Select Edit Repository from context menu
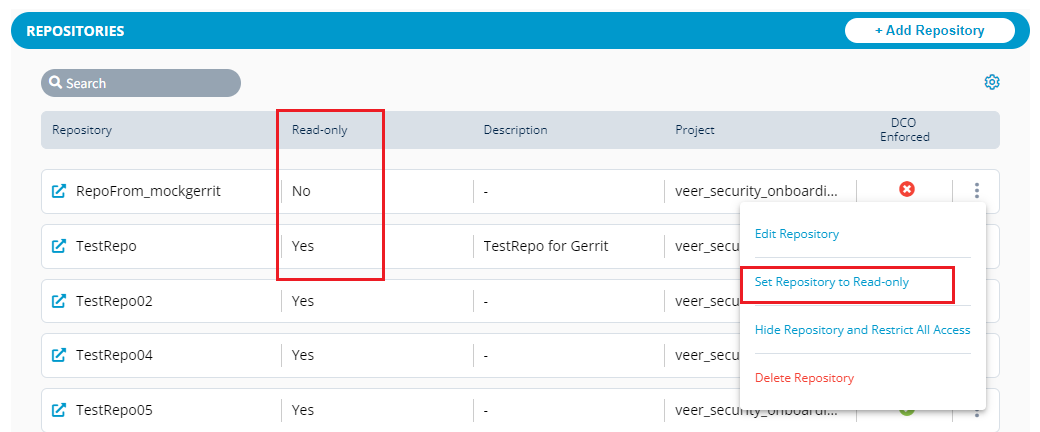This screenshot has height=432, width=1040. 797,234
